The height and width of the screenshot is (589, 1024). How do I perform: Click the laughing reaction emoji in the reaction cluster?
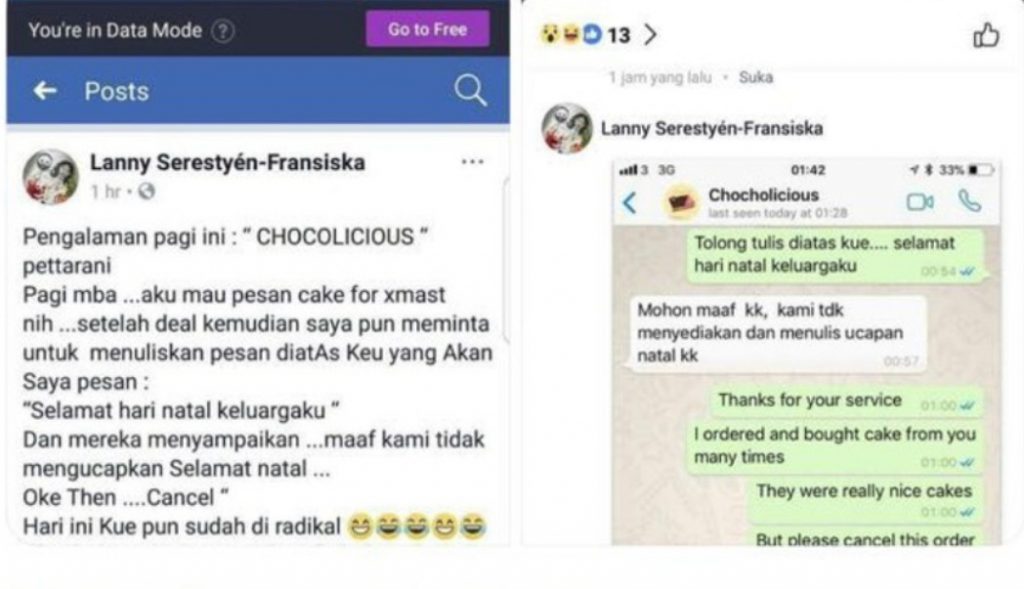pyautogui.click(x=570, y=34)
